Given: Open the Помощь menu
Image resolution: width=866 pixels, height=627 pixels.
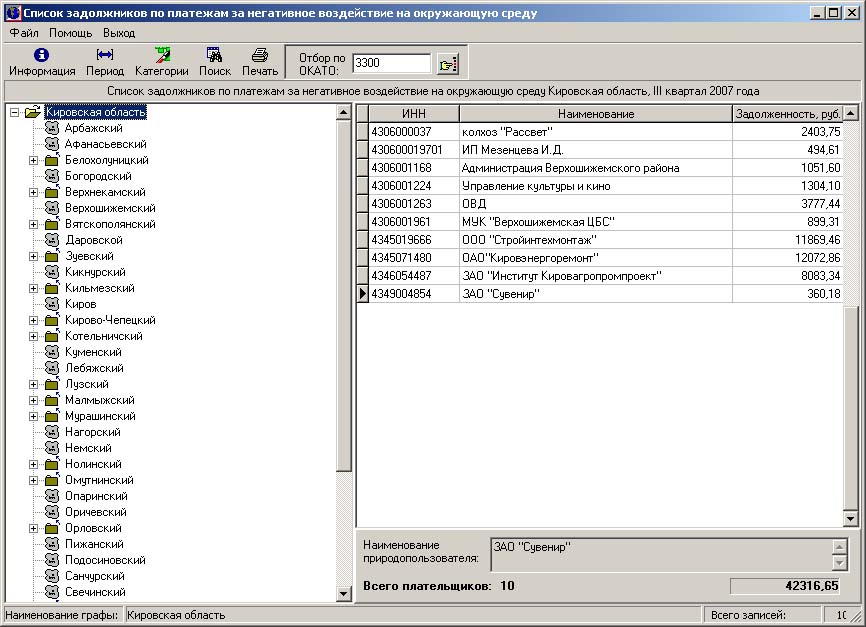Looking at the screenshot, I should pos(70,33).
